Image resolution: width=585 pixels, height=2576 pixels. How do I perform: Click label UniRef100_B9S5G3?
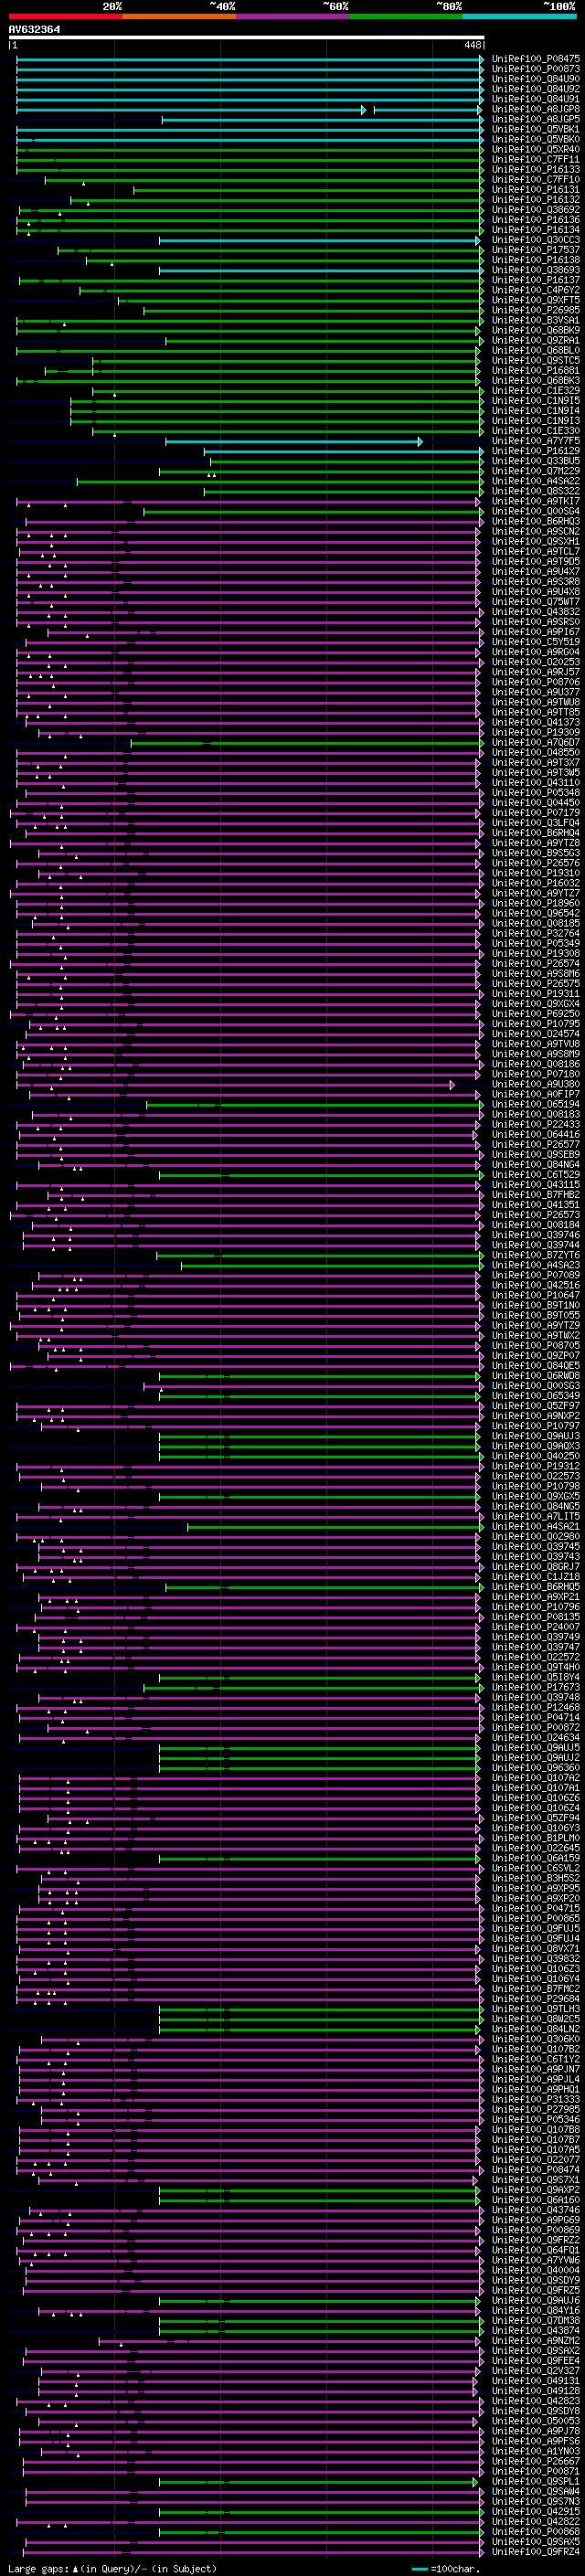(535, 853)
